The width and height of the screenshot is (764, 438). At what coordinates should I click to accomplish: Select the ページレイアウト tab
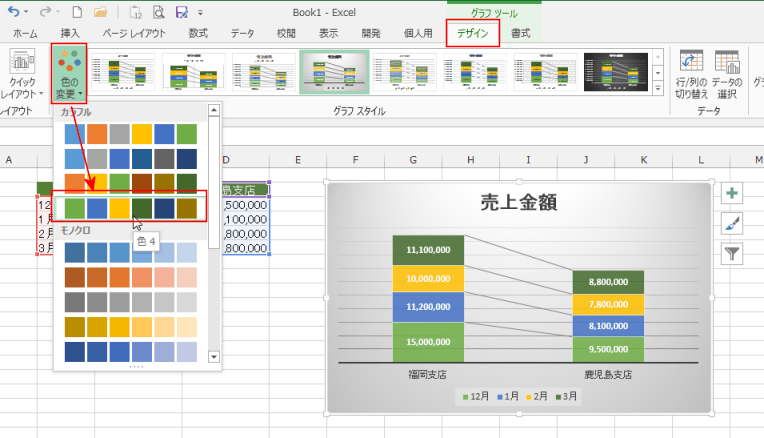(136, 33)
